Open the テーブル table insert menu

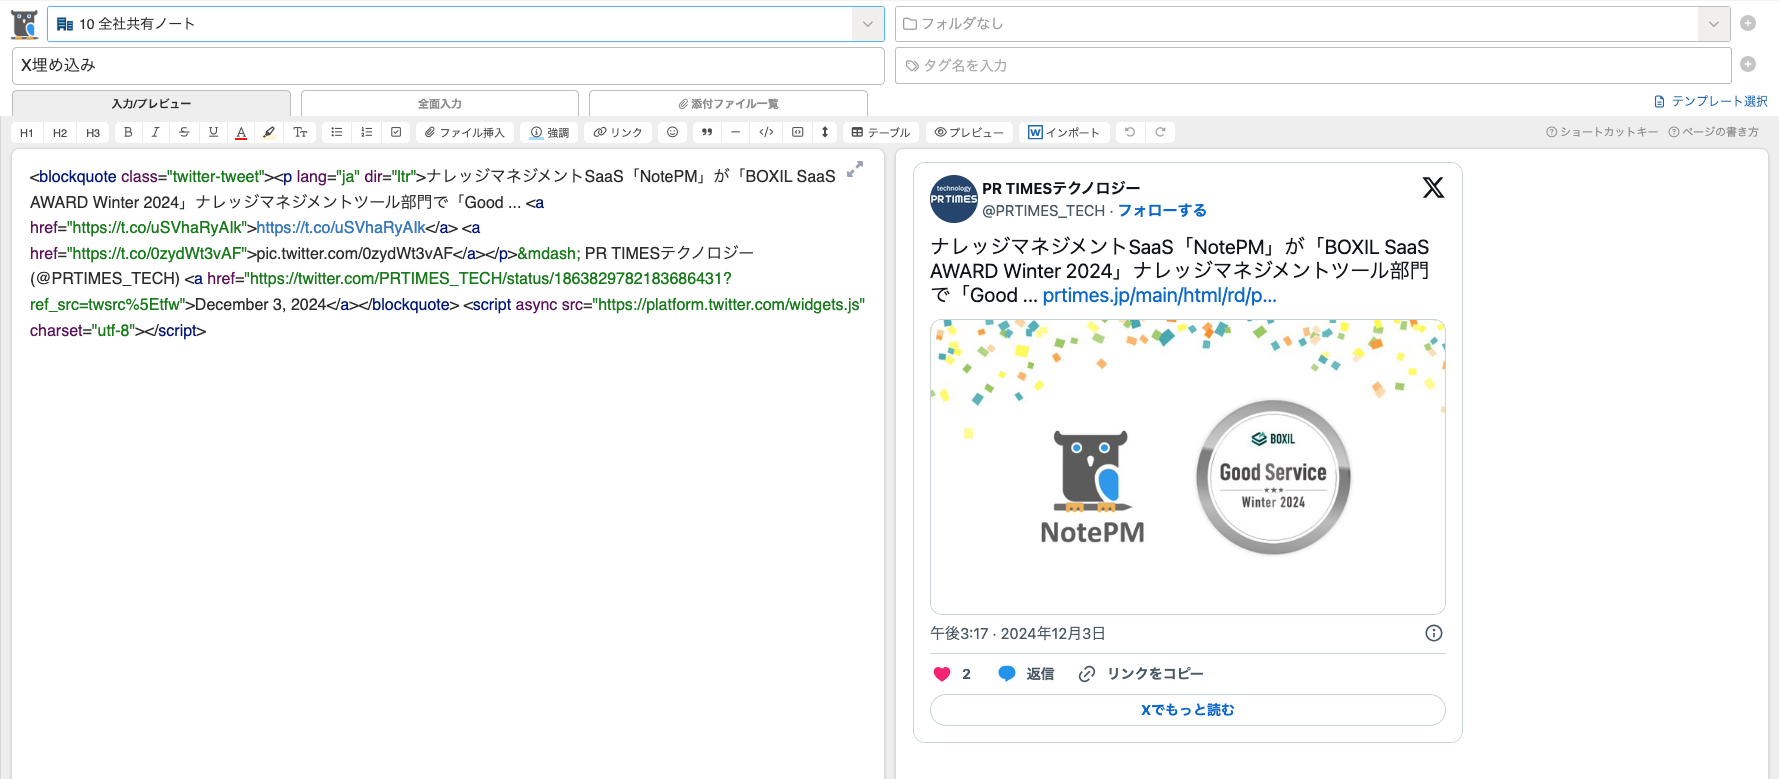point(880,132)
